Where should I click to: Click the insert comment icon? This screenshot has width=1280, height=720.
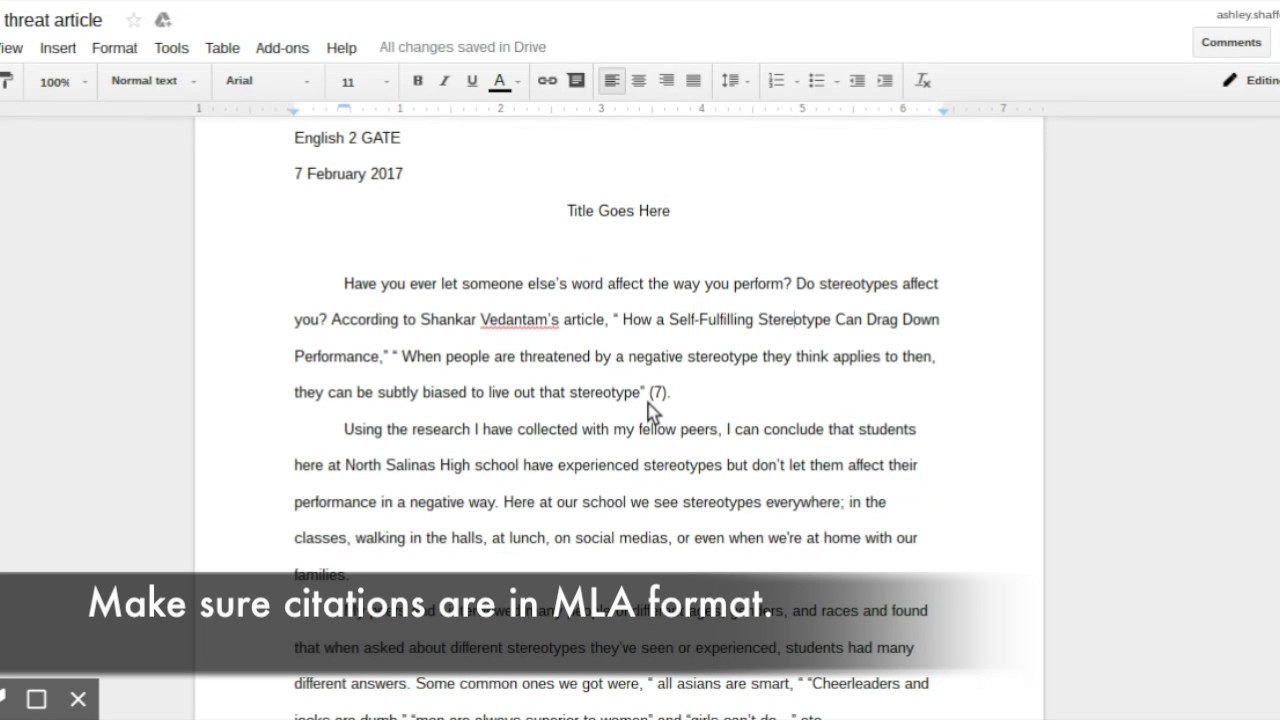(576, 81)
